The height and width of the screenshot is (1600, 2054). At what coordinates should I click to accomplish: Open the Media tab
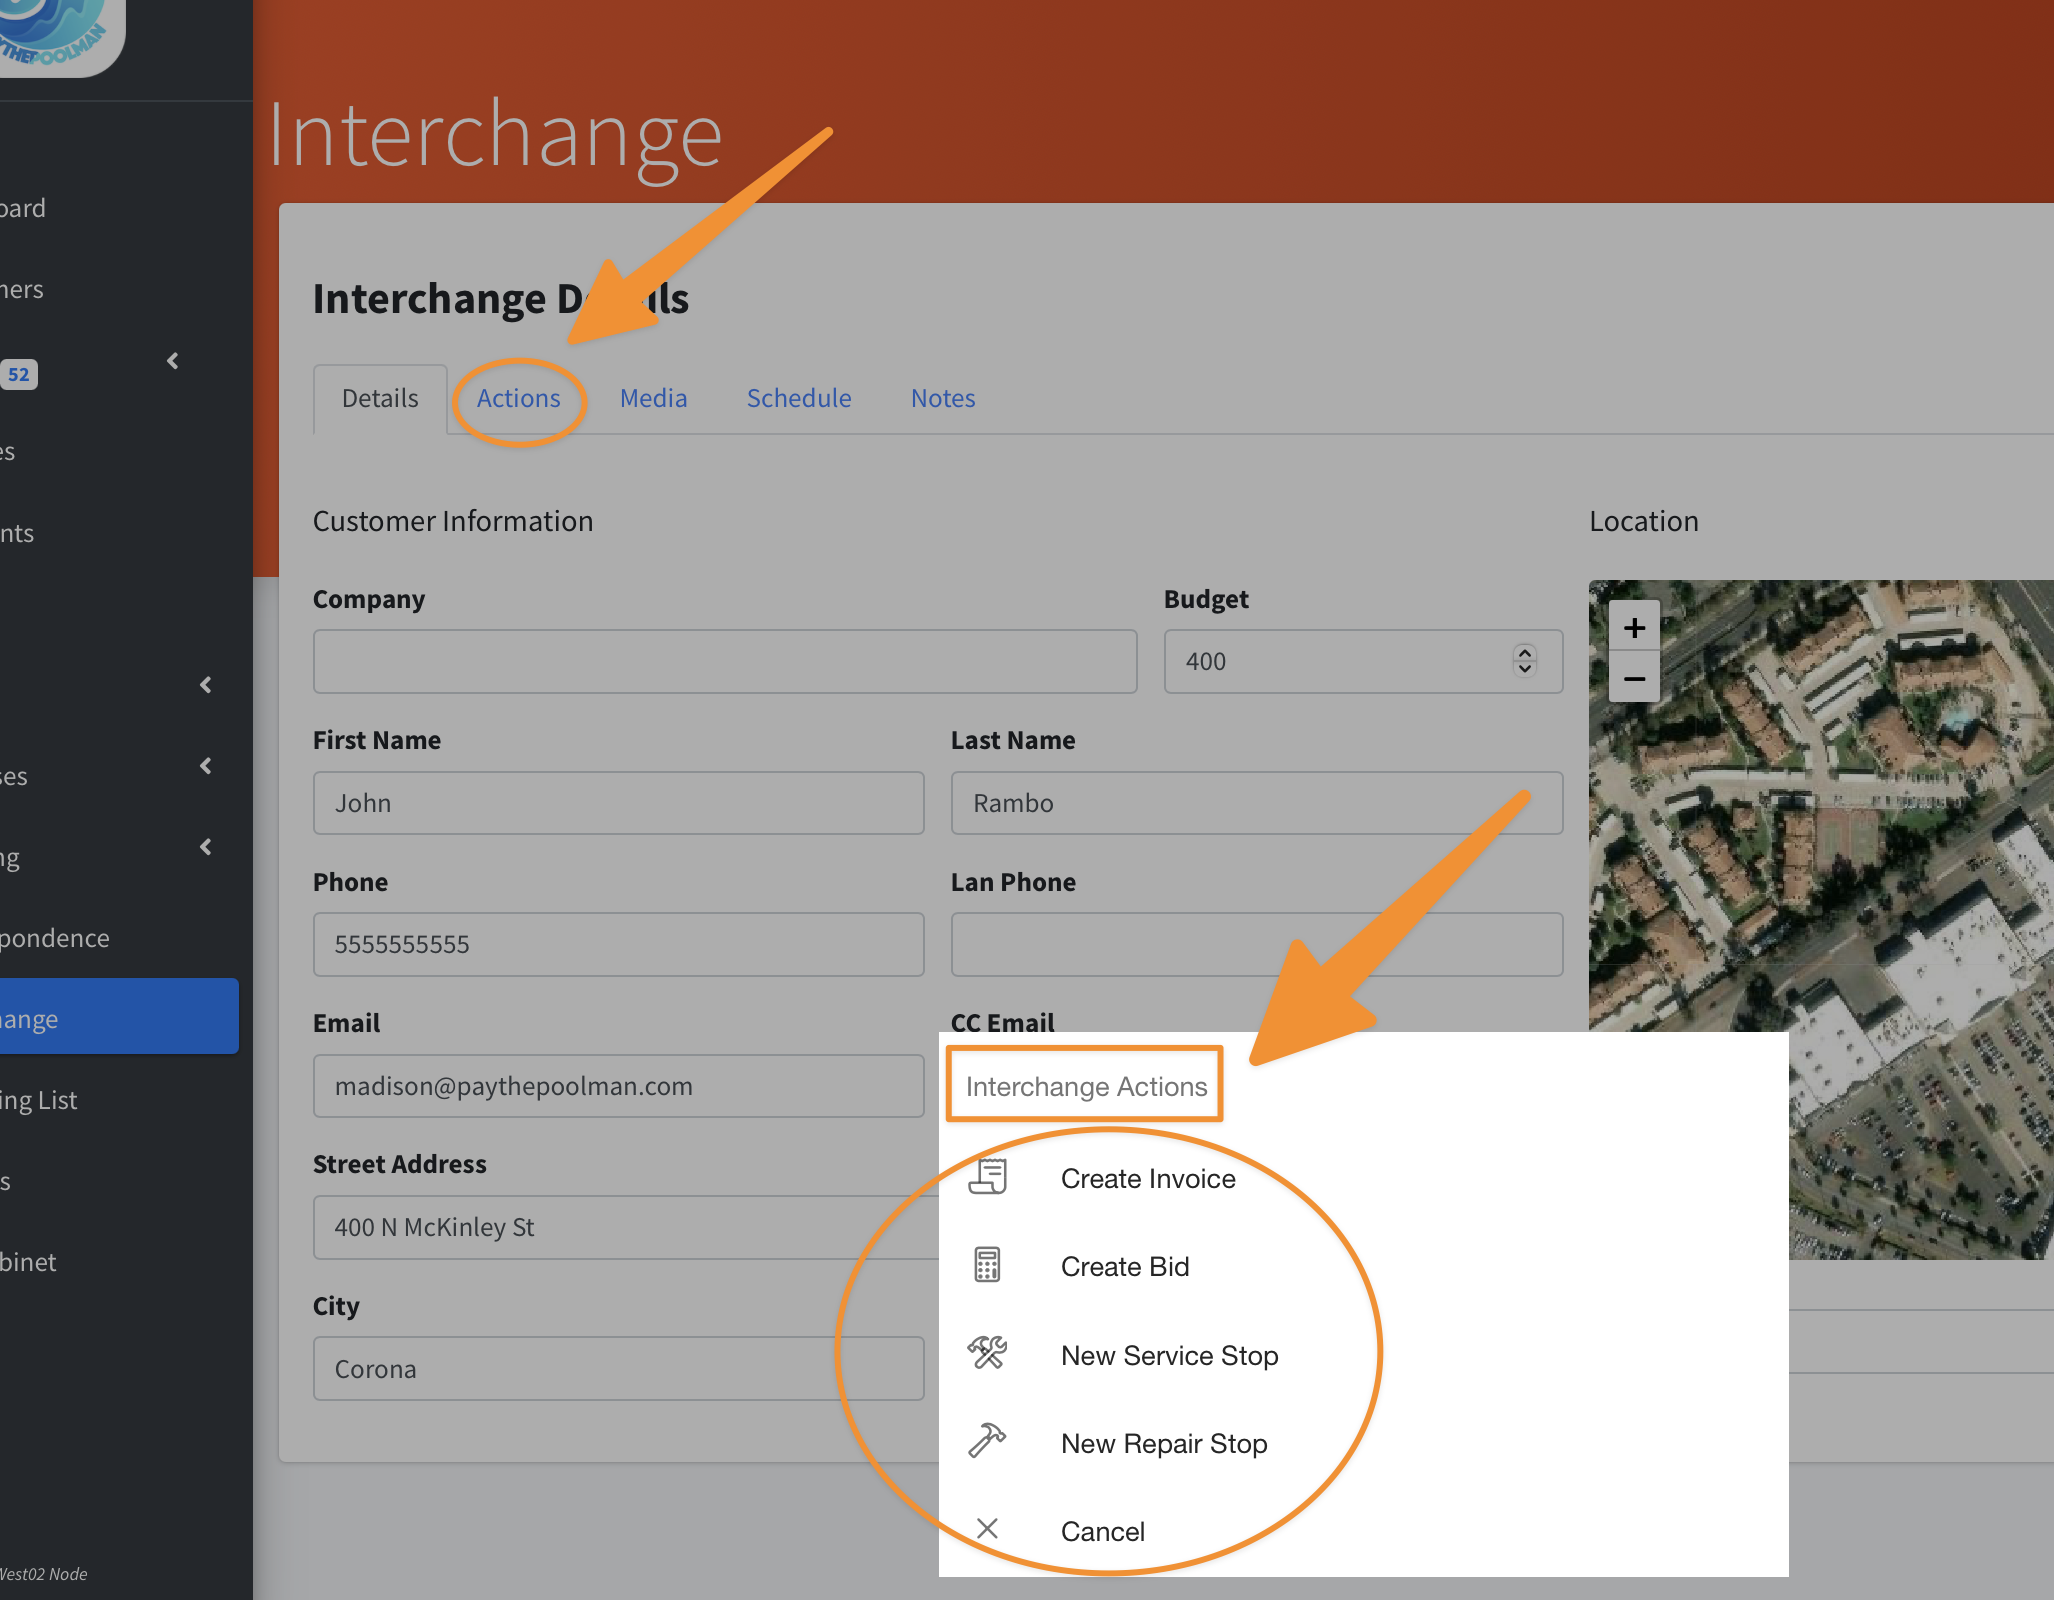click(x=653, y=398)
